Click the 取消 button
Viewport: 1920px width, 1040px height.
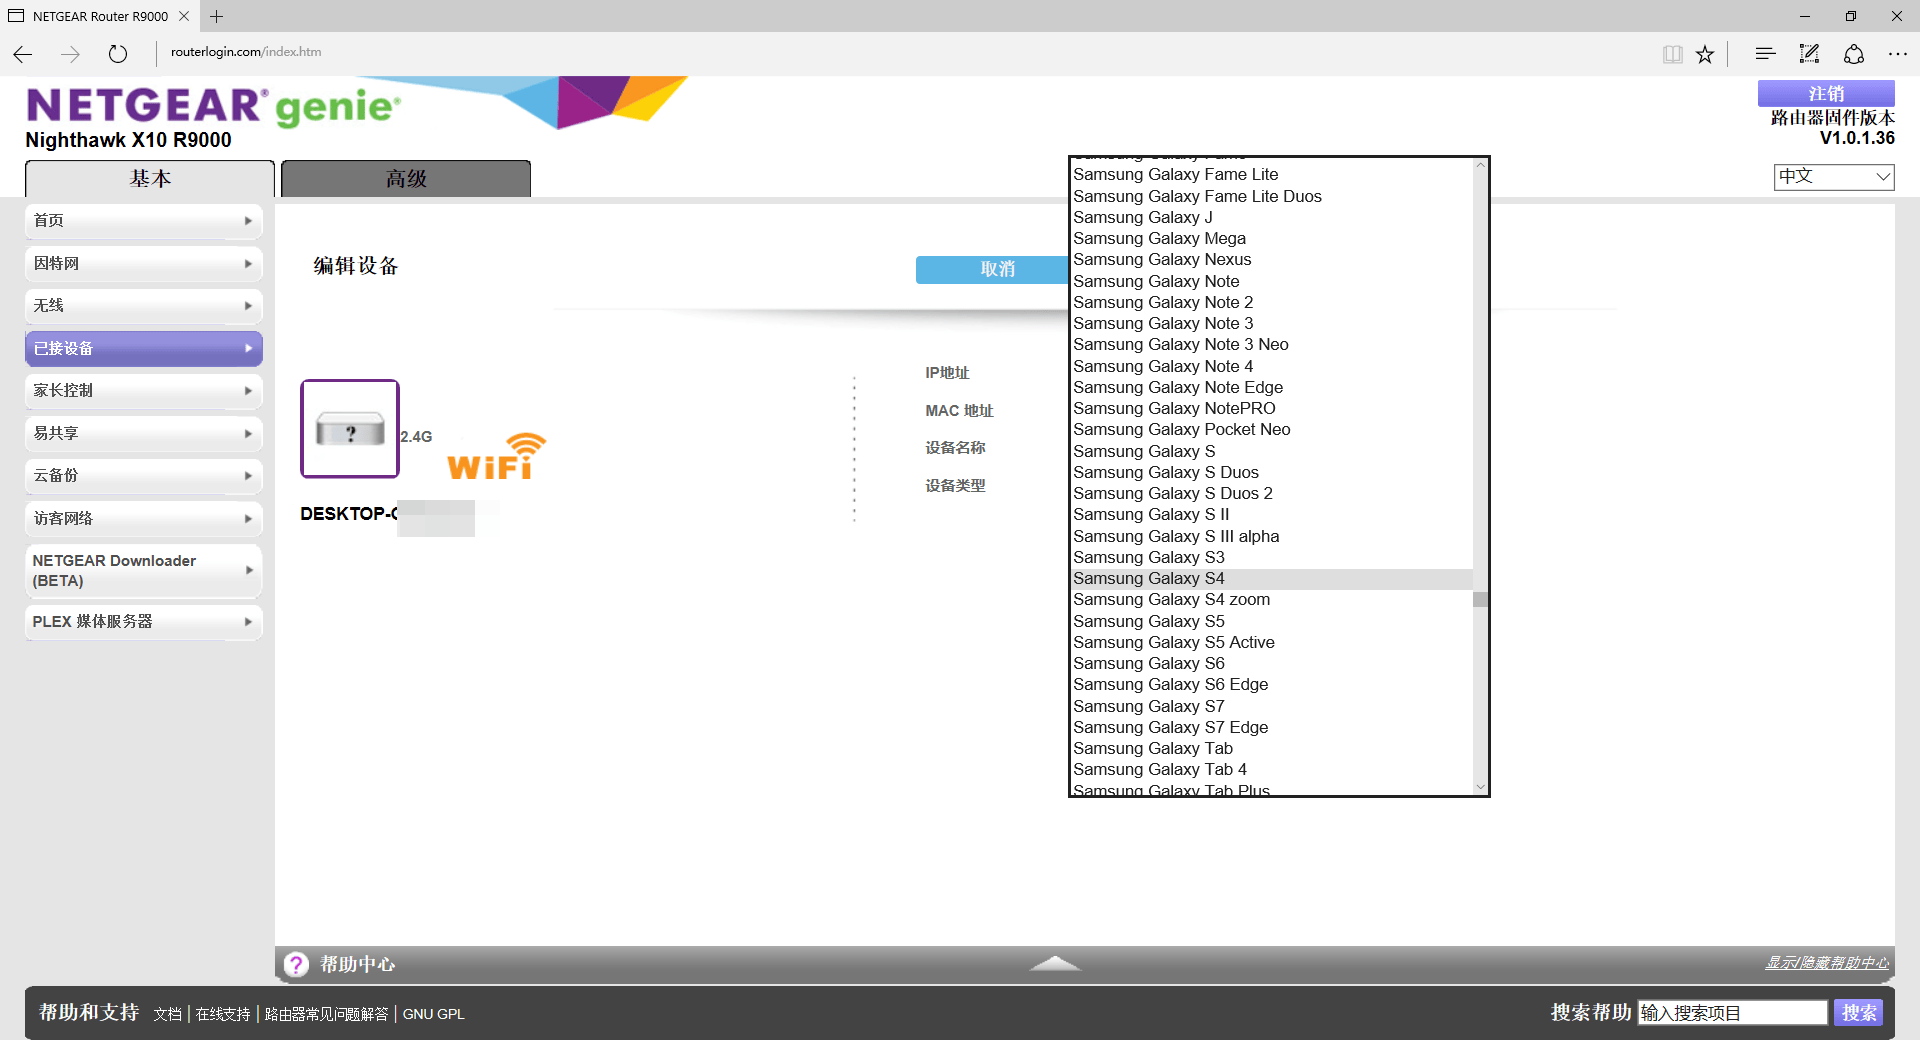(x=996, y=269)
